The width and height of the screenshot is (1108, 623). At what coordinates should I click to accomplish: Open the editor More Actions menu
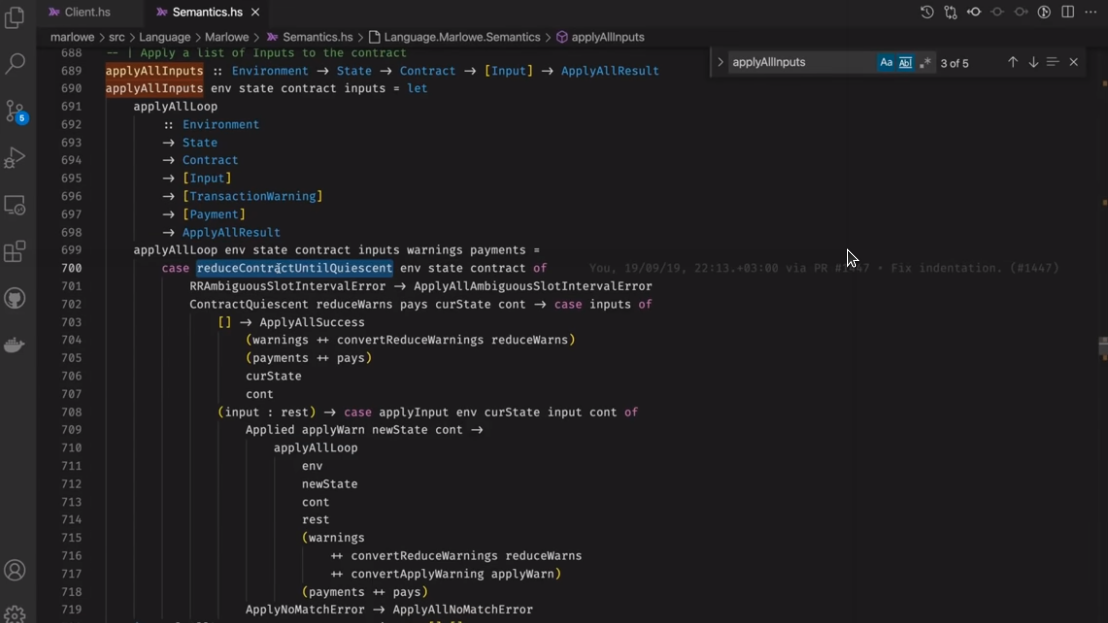click(1091, 12)
